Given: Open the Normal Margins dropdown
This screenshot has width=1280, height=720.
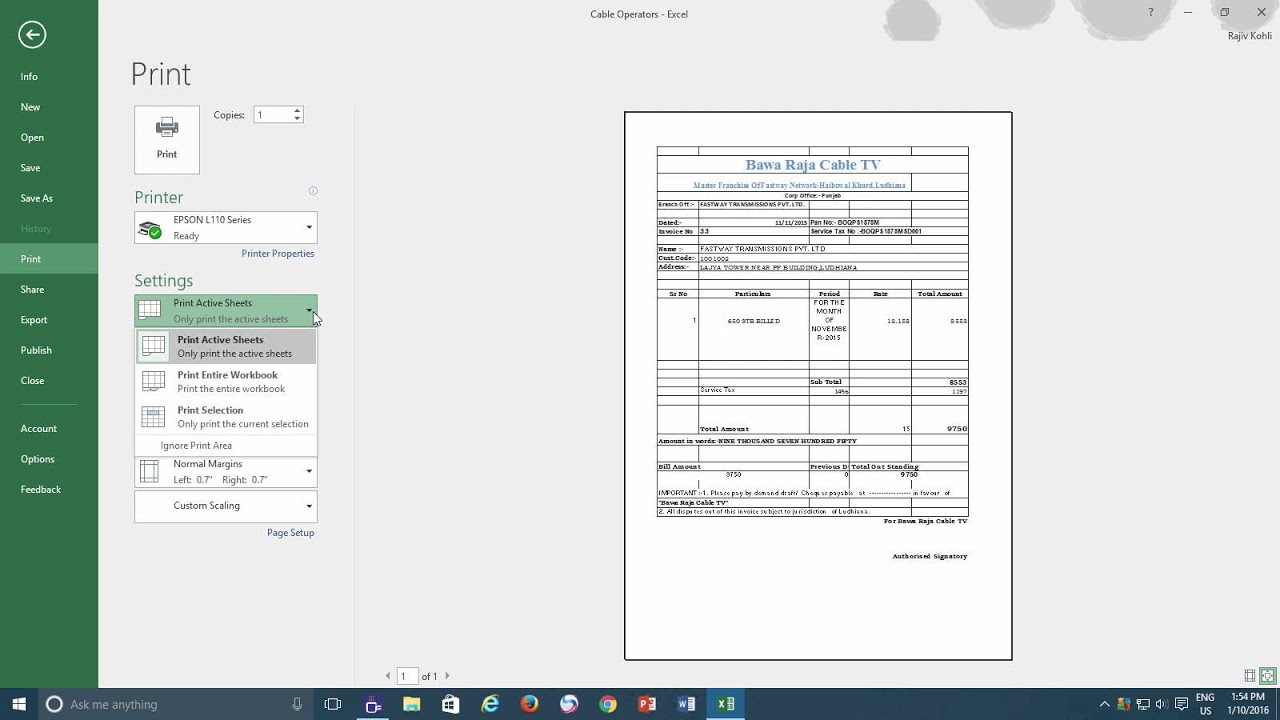Looking at the screenshot, I should [226, 472].
